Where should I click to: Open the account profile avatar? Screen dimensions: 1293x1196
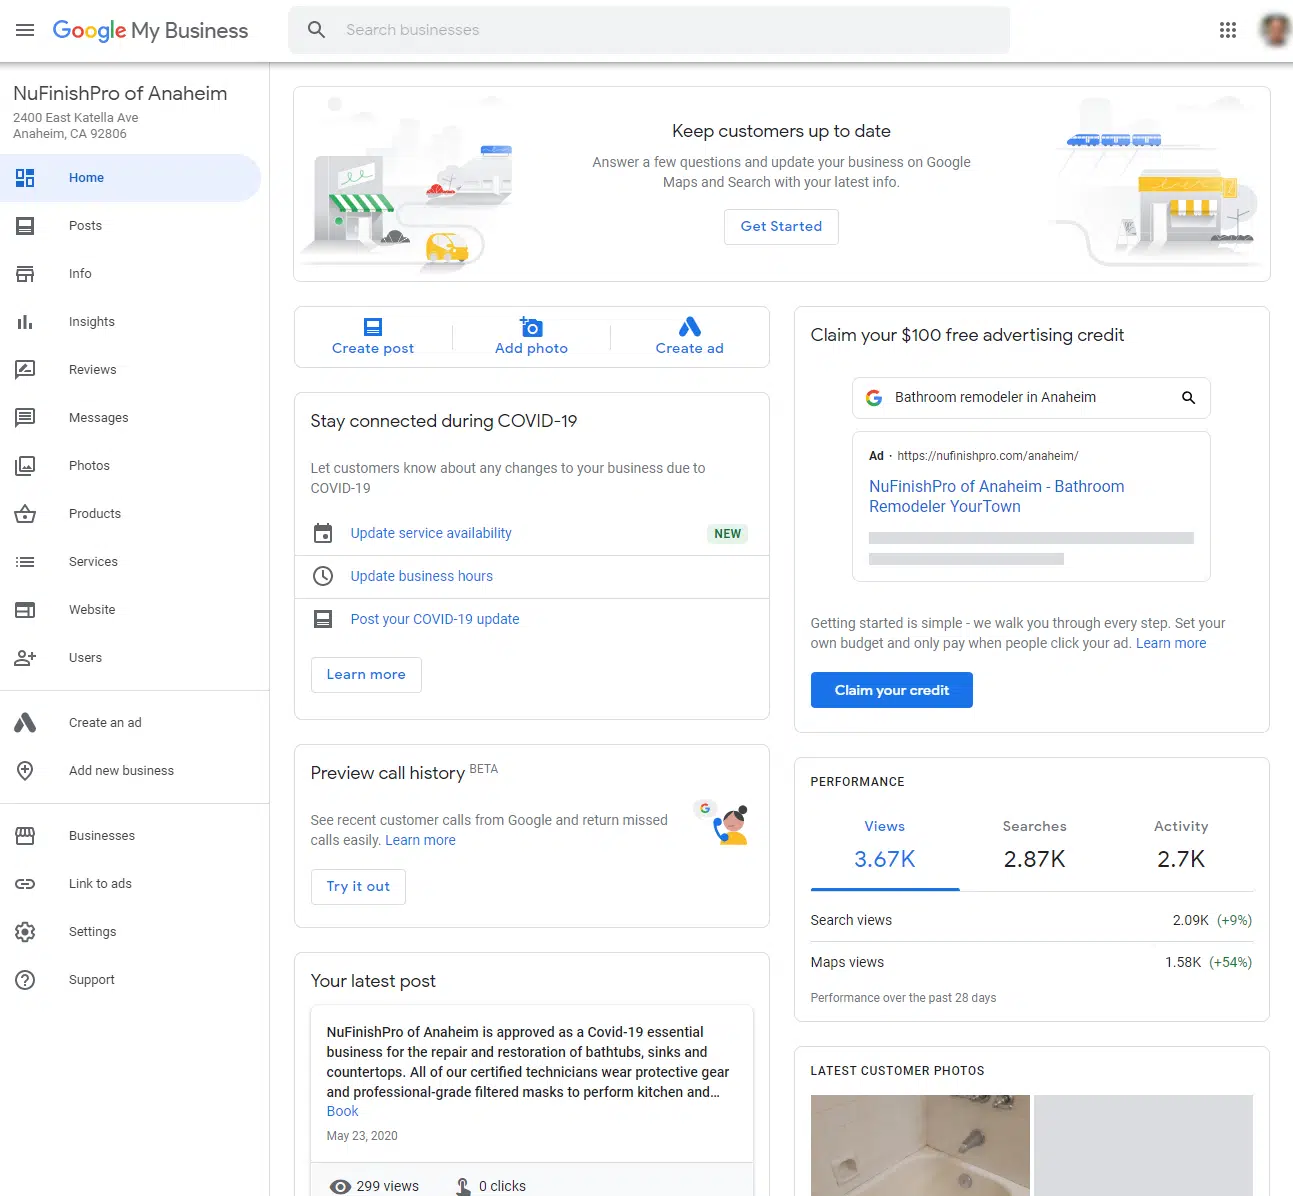[x=1275, y=30]
